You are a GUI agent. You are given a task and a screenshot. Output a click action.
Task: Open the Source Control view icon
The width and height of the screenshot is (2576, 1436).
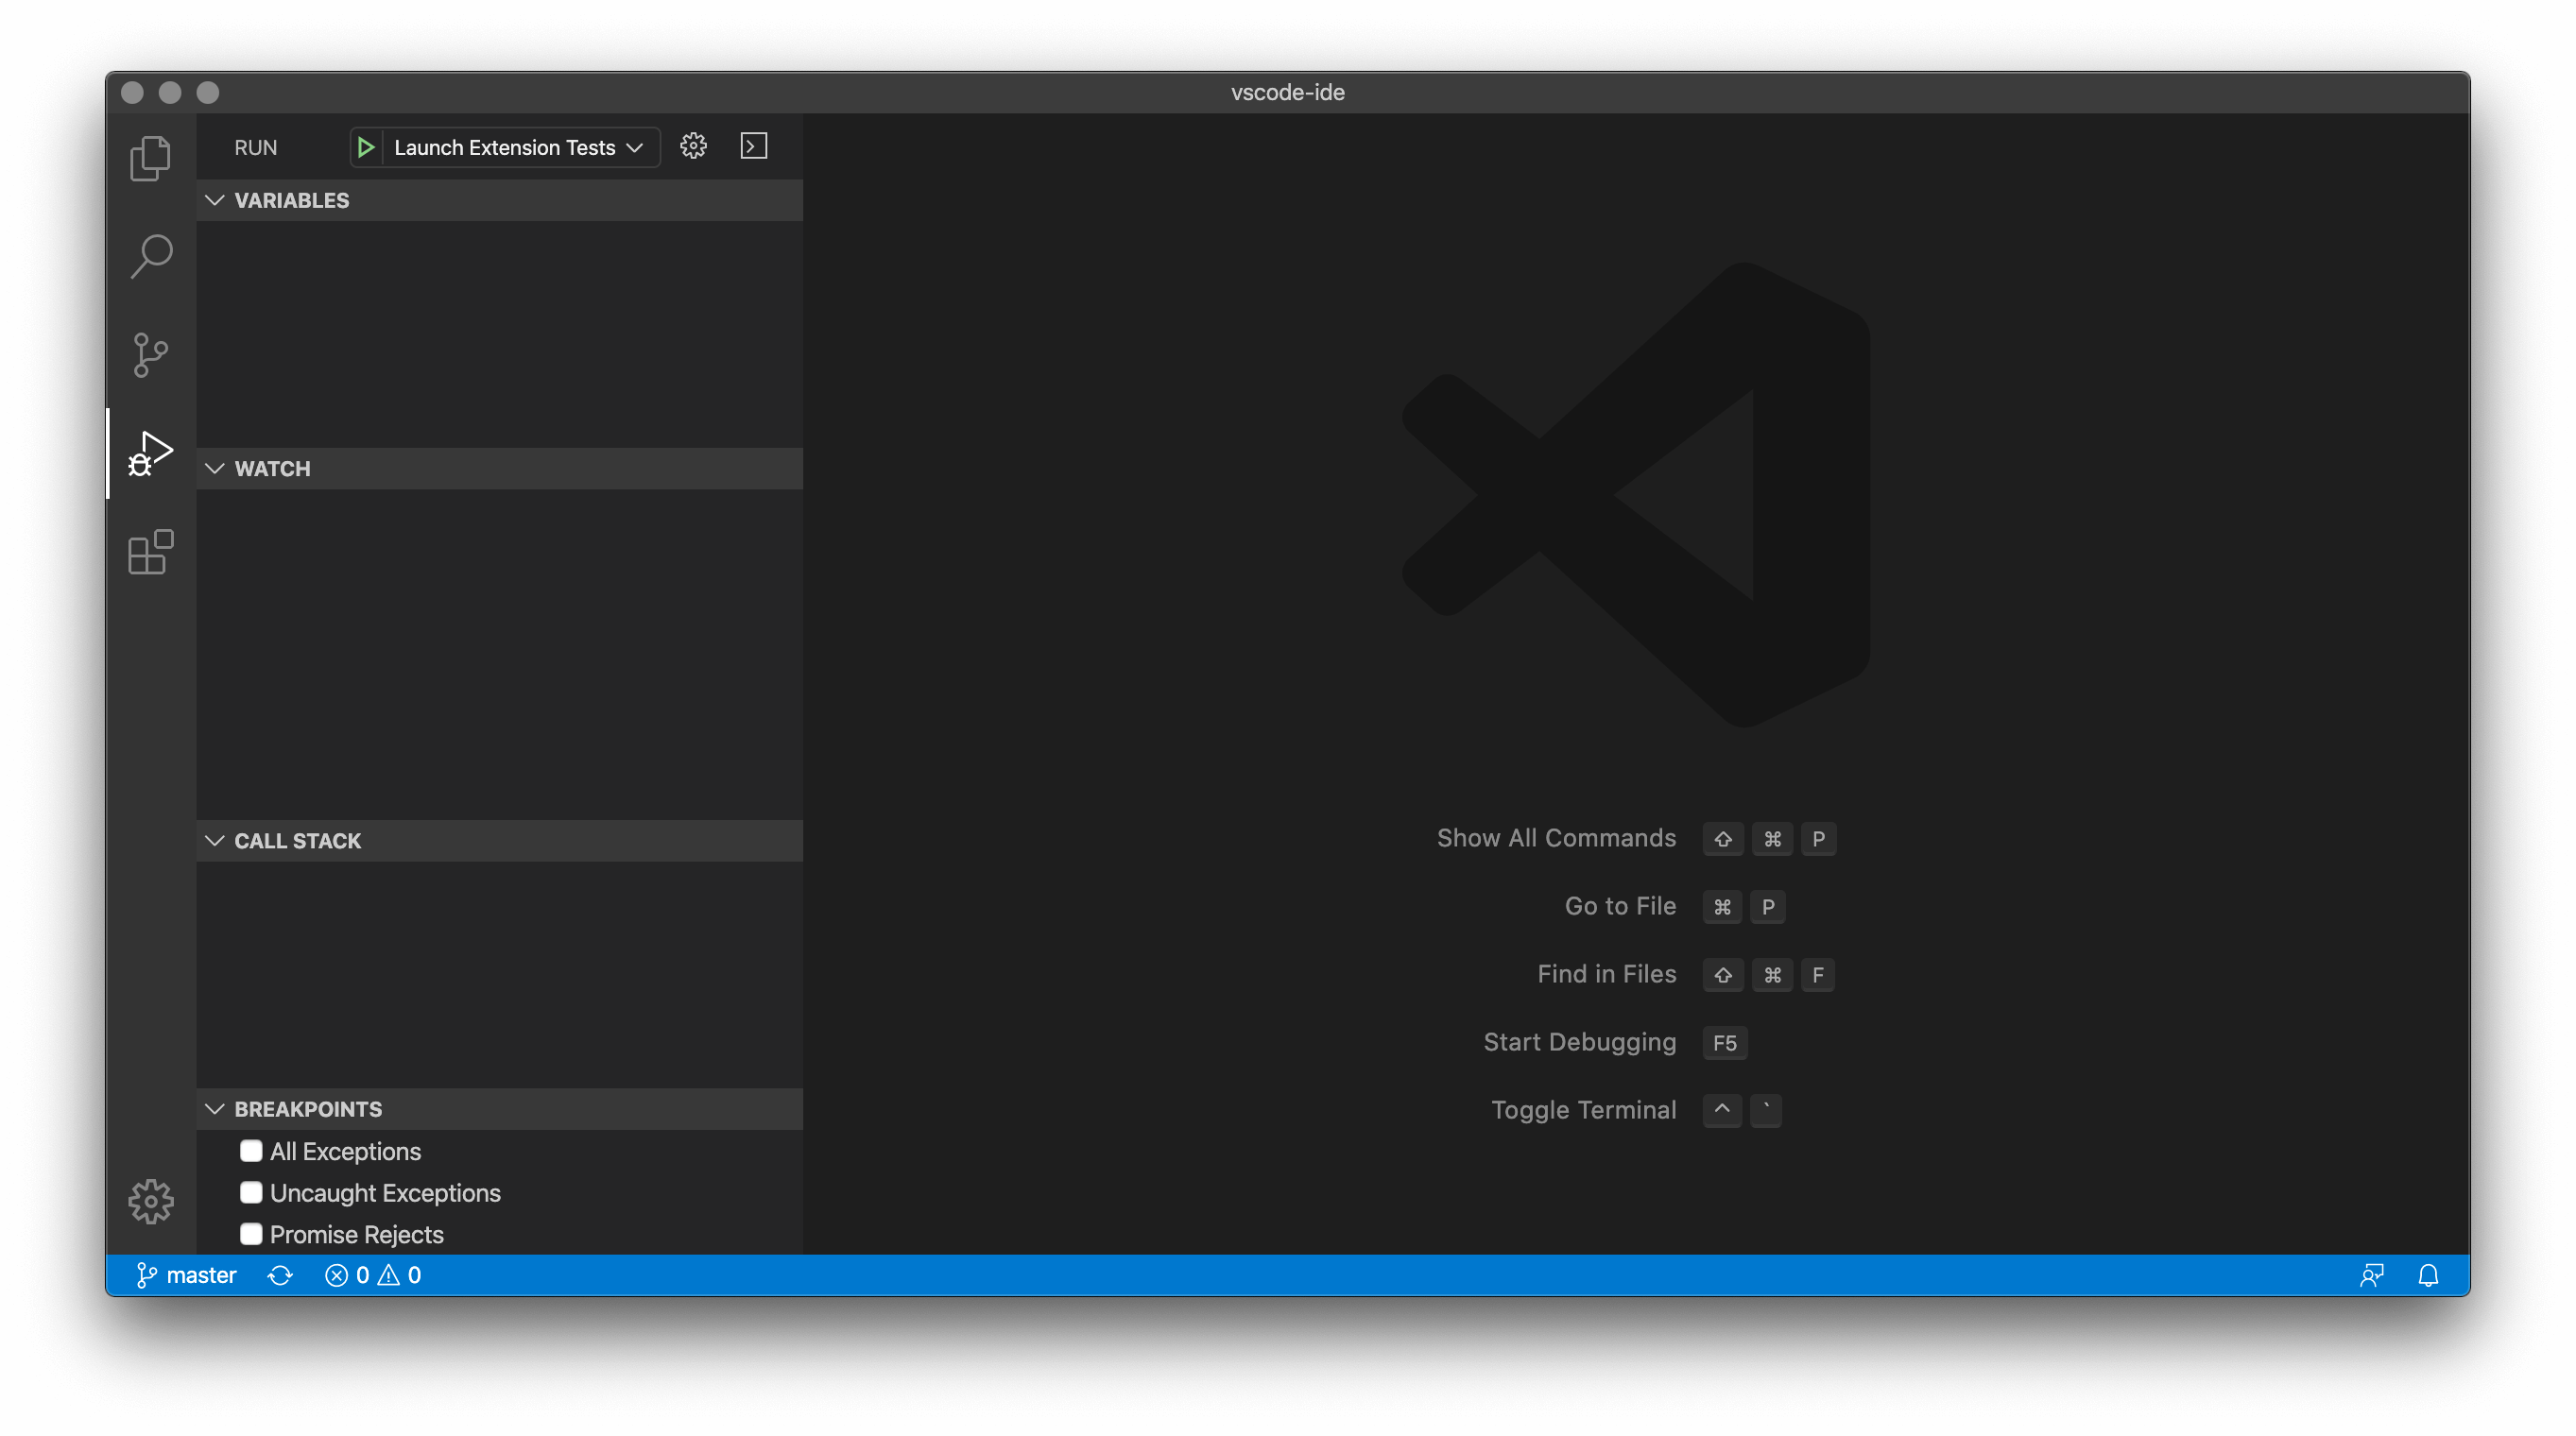[x=150, y=355]
